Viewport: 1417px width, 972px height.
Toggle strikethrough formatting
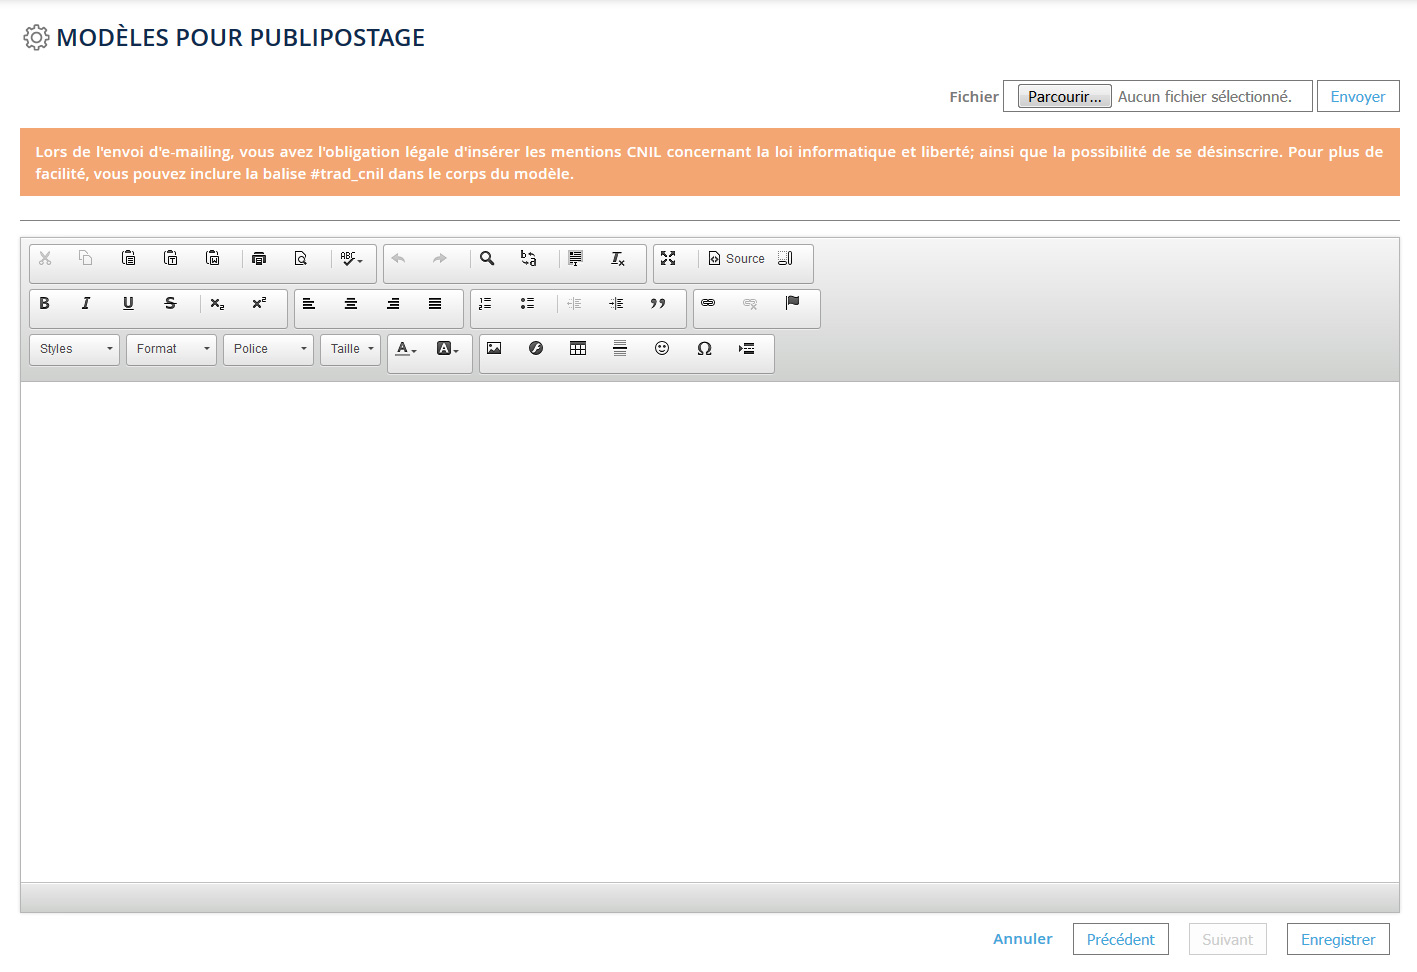170,304
